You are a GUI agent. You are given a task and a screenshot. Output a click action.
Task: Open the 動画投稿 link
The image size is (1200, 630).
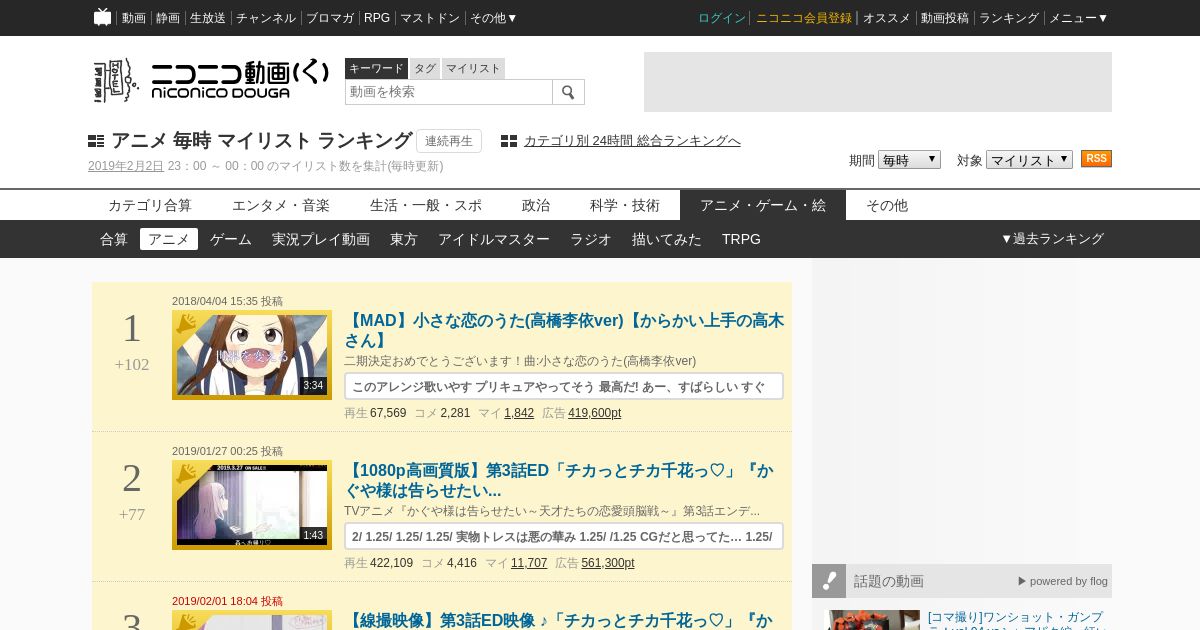click(x=945, y=18)
